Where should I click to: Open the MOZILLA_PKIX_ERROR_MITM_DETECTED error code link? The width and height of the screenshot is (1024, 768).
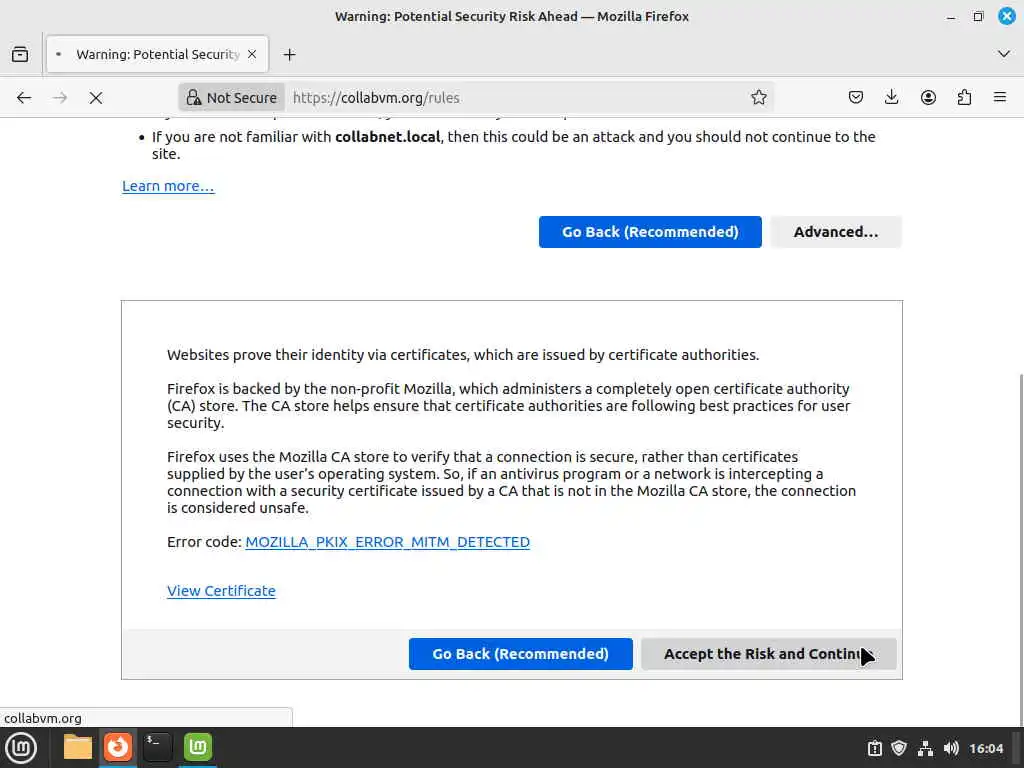click(387, 542)
